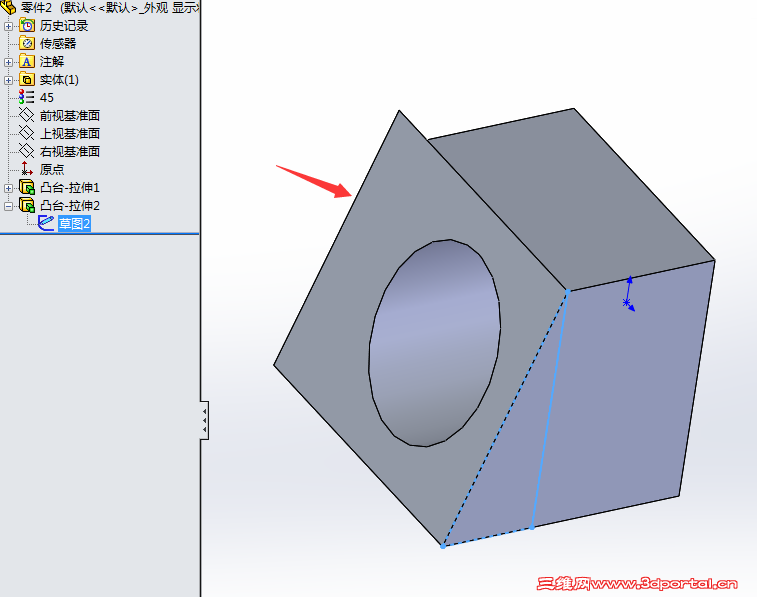Select the material label 45
The height and width of the screenshot is (597, 757).
point(47,97)
